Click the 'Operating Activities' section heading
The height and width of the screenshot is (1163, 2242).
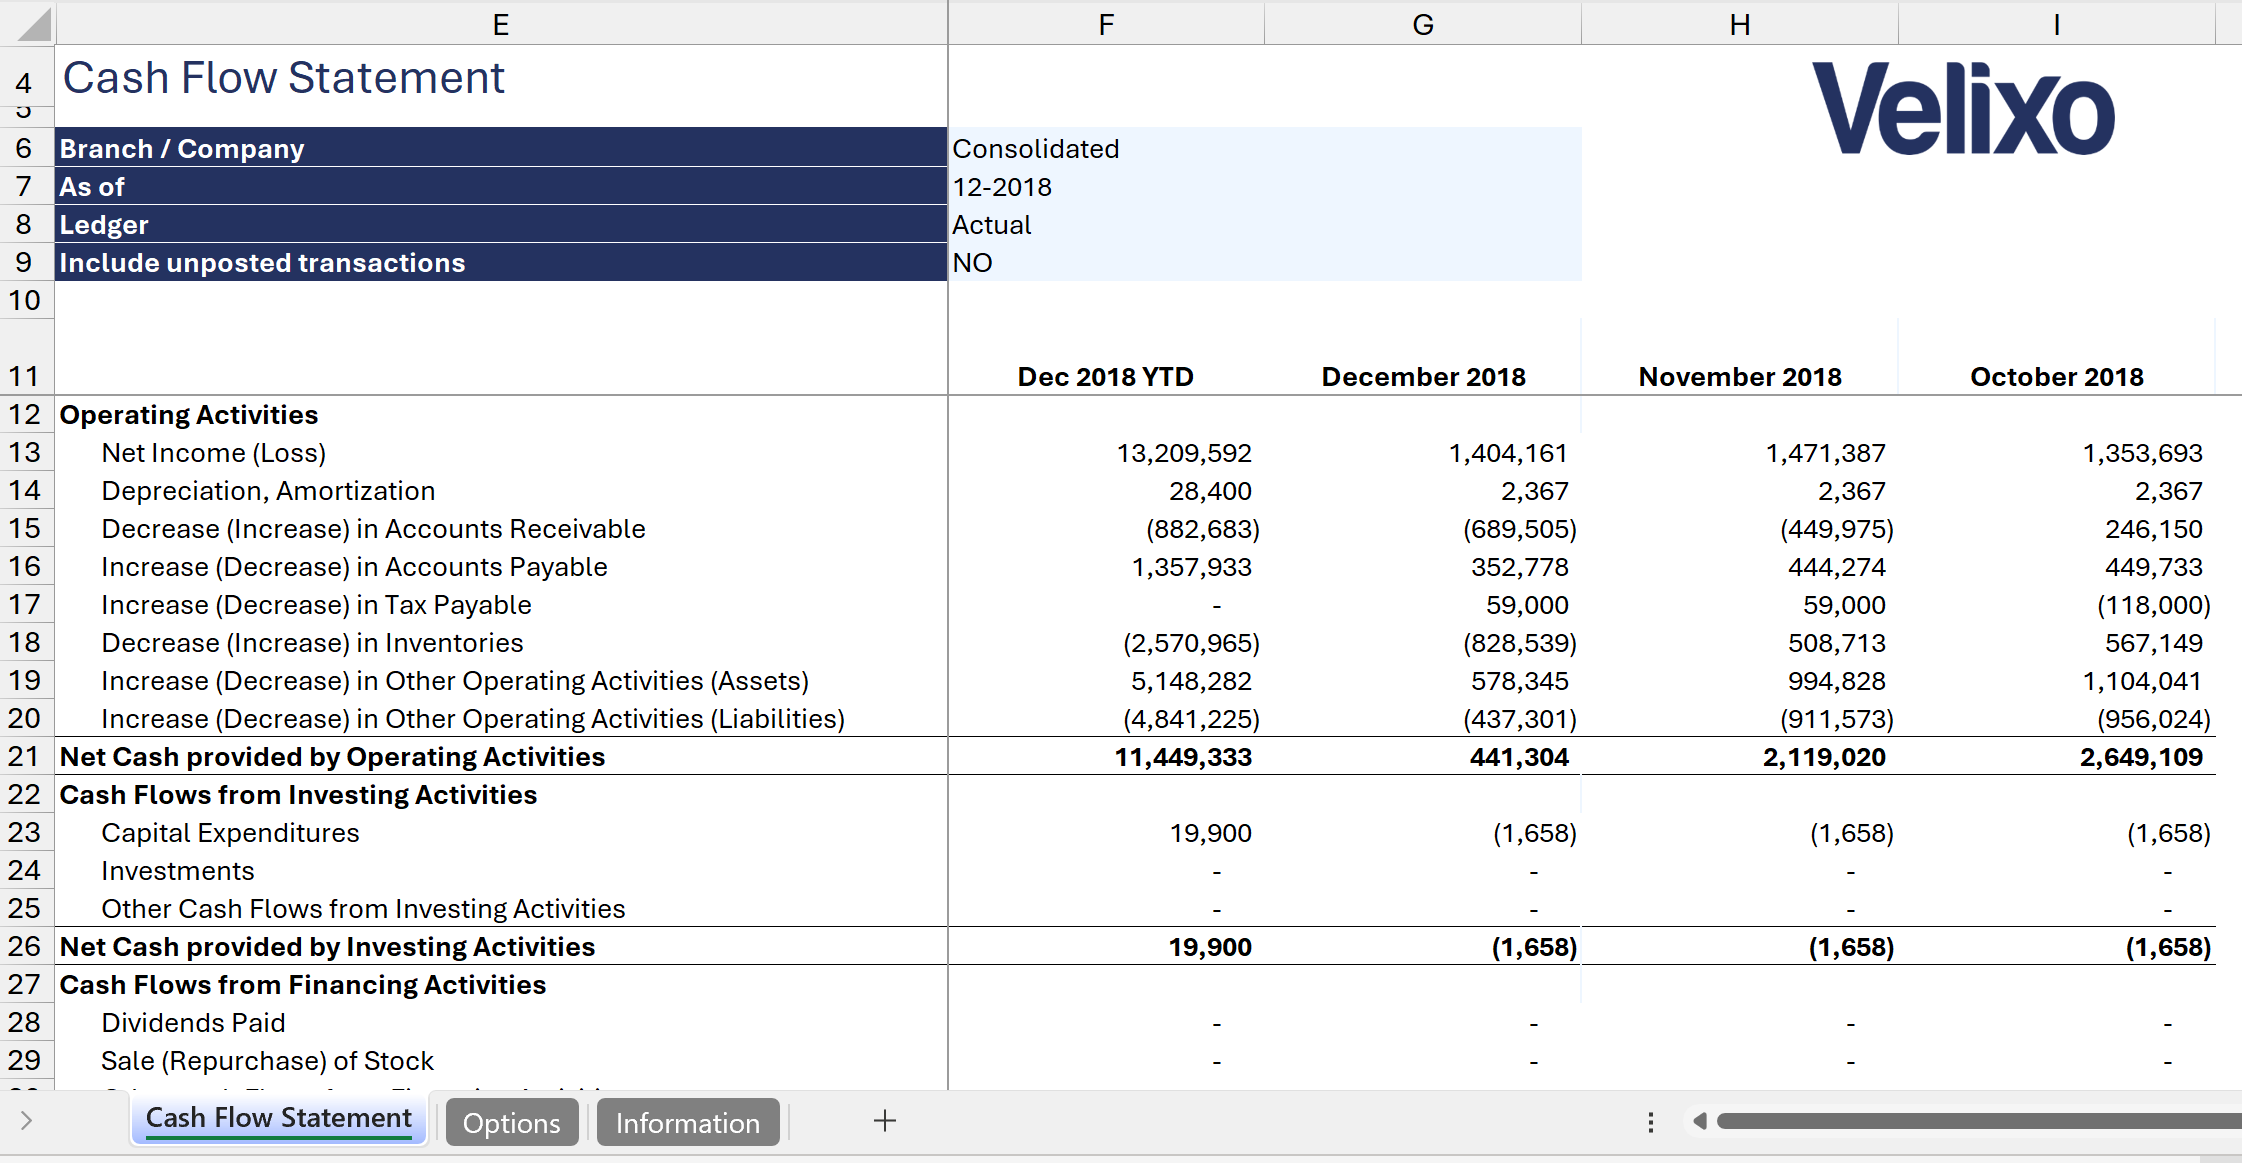(x=189, y=415)
